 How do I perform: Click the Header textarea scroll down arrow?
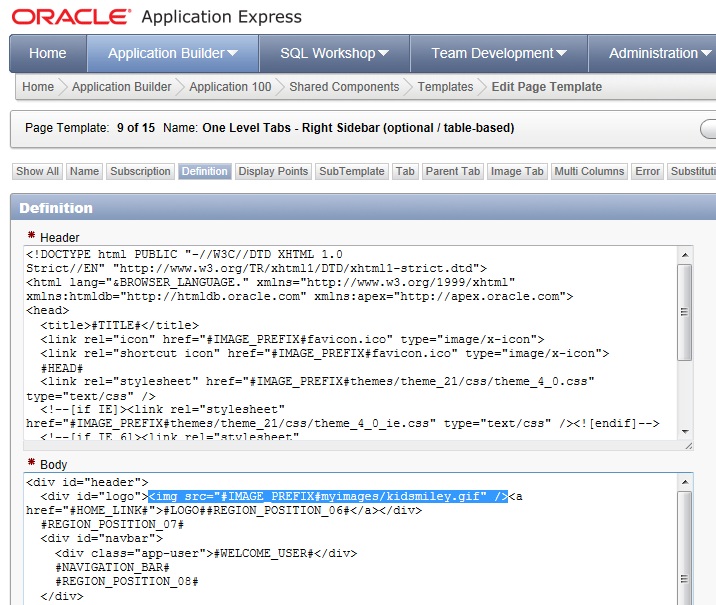(x=685, y=431)
